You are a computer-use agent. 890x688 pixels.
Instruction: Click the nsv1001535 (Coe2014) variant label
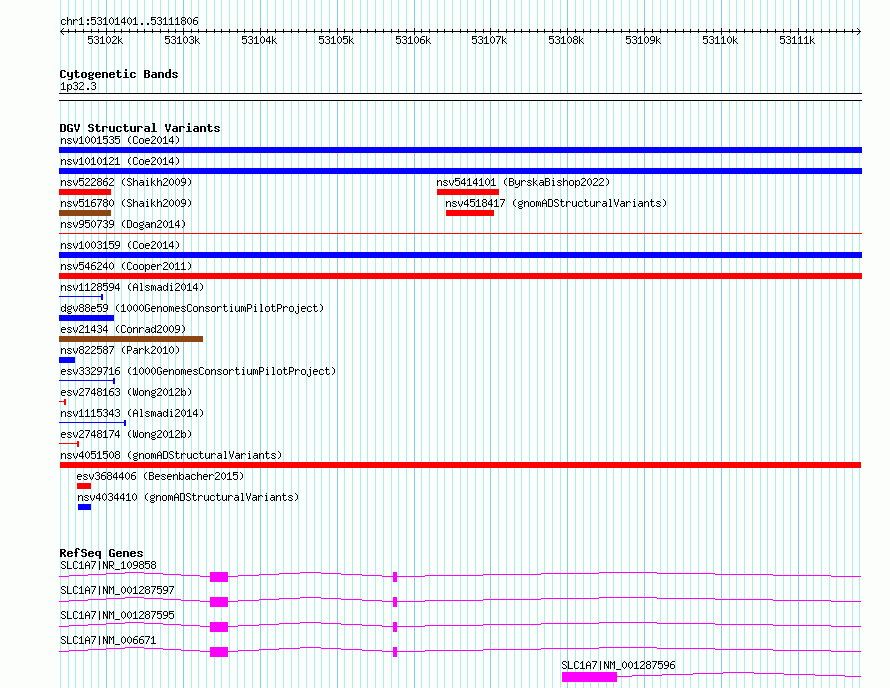(x=120, y=140)
